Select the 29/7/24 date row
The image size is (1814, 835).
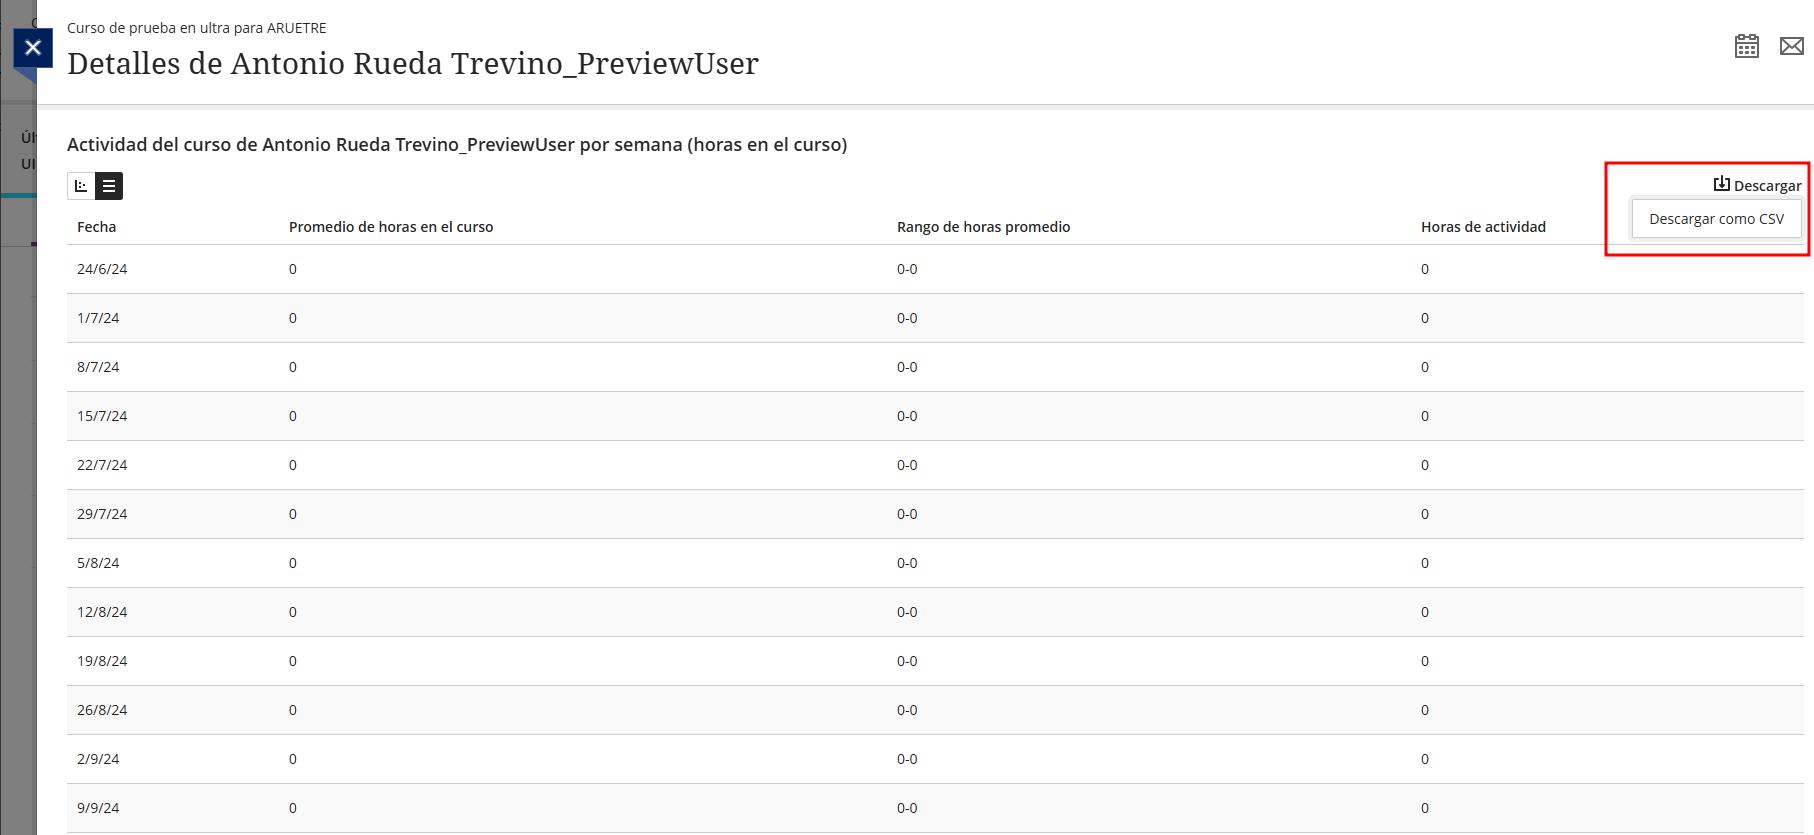[102, 514]
